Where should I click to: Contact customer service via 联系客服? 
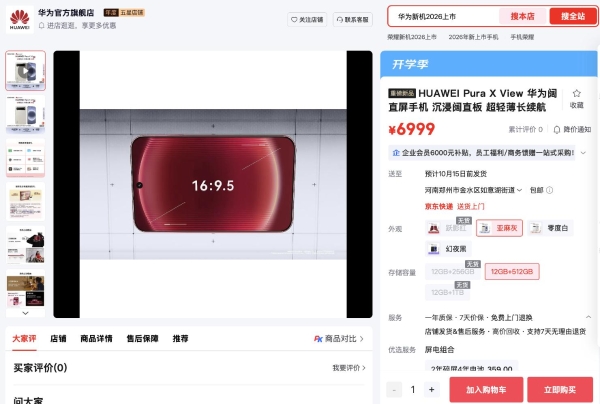tap(353, 20)
